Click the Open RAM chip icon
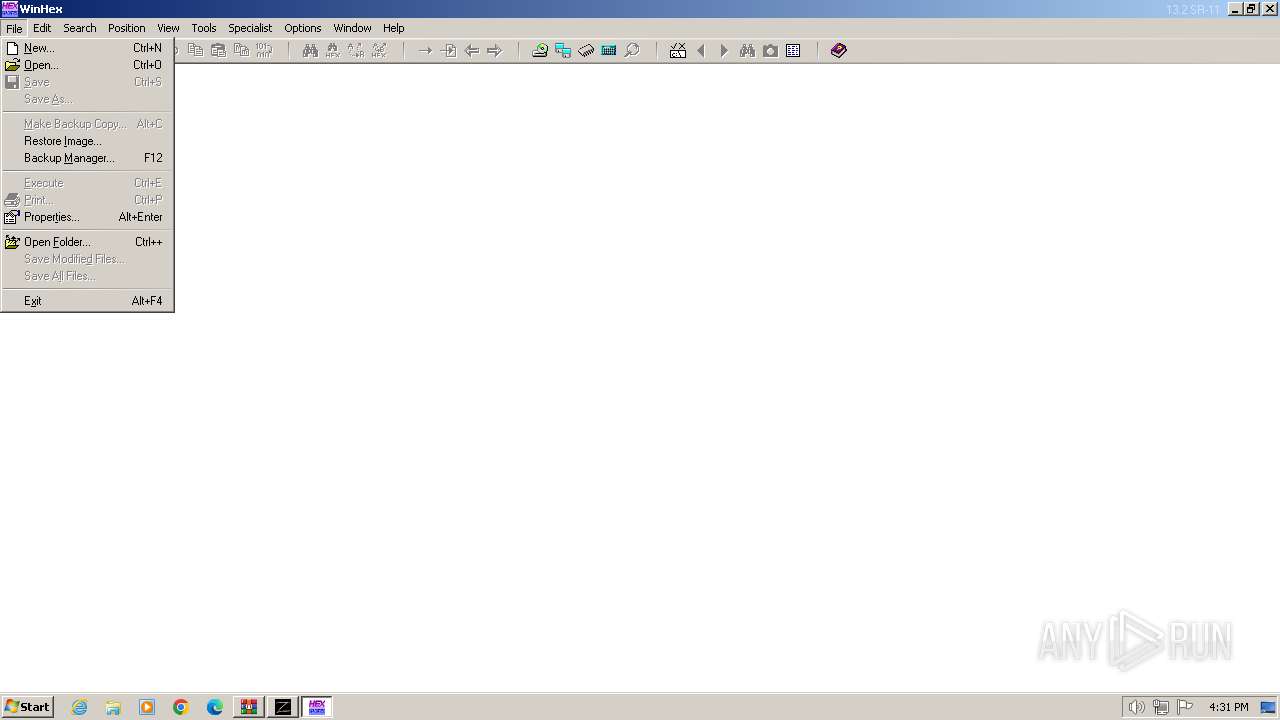This screenshot has width=1280, height=720. (x=586, y=50)
